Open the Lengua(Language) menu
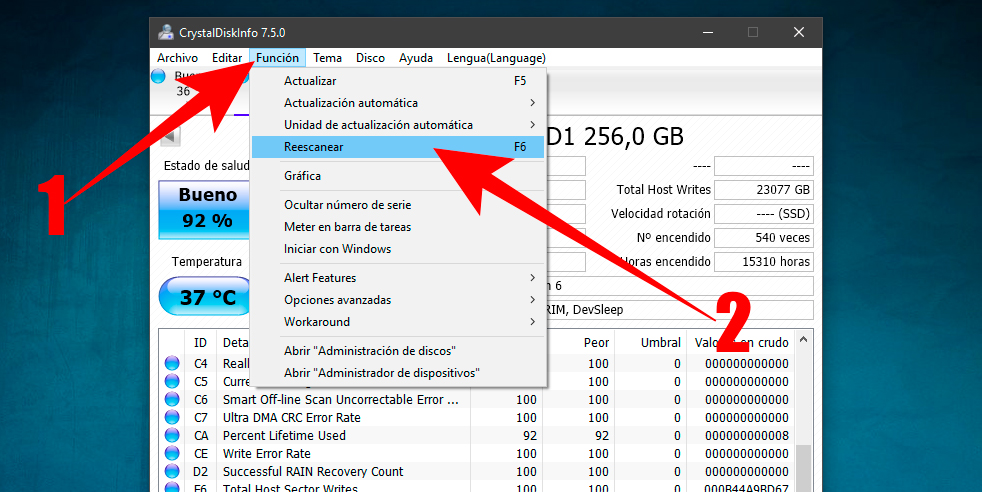This screenshot has height=492, width=982. coord(496,58)
